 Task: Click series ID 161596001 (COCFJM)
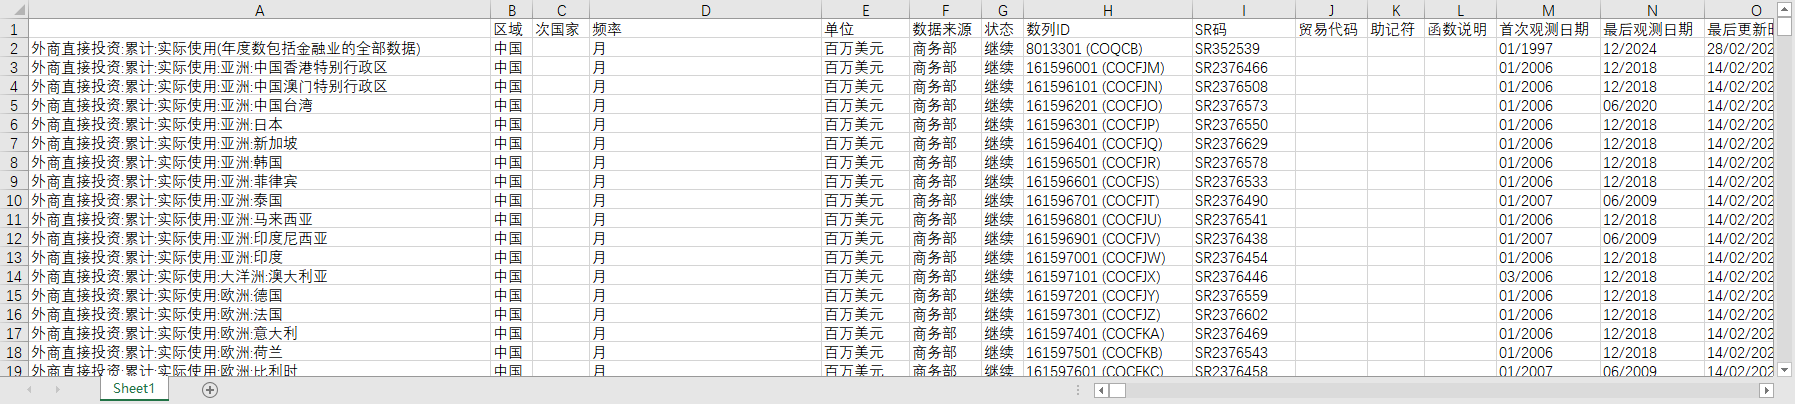[x=1108, y=67]
